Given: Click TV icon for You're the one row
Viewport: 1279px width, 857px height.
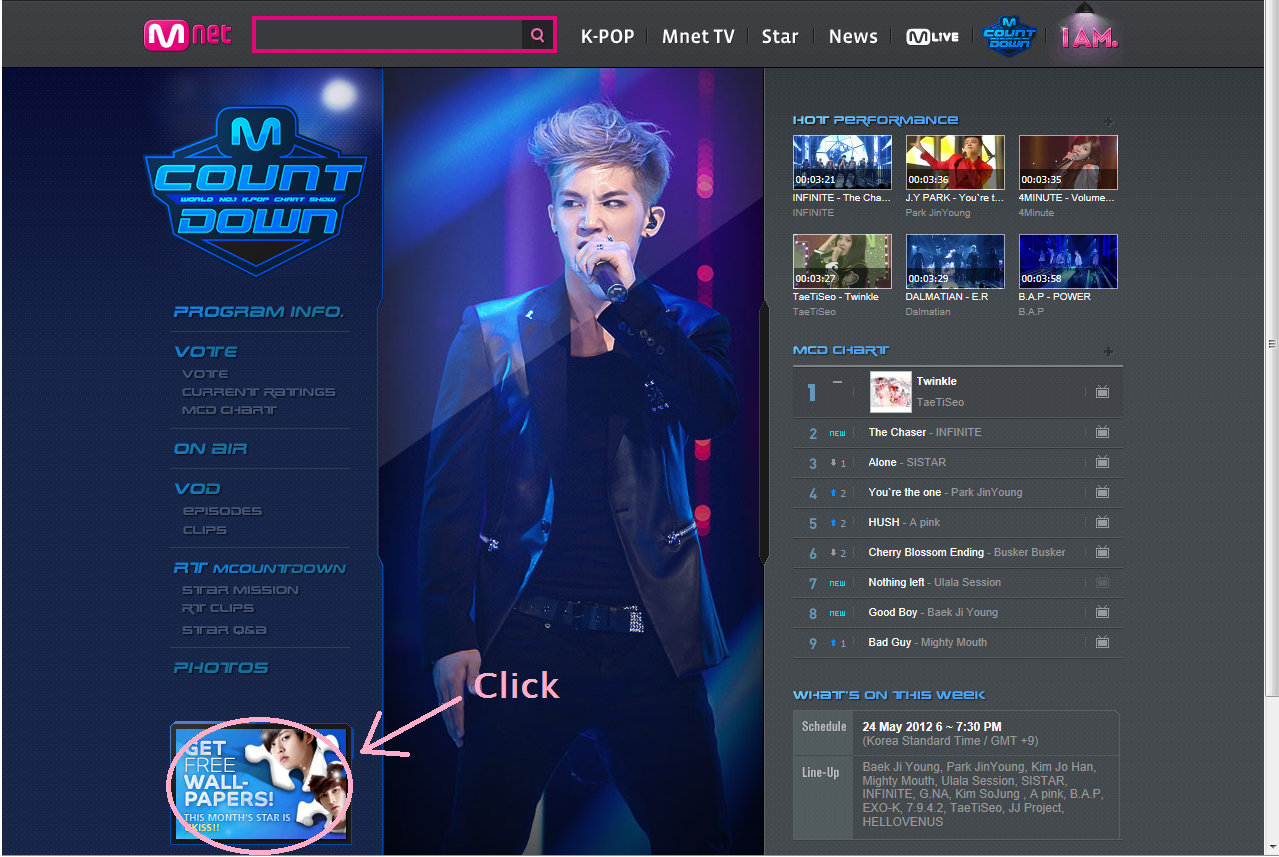Looking at the screenshot, I should [1102, 492].
